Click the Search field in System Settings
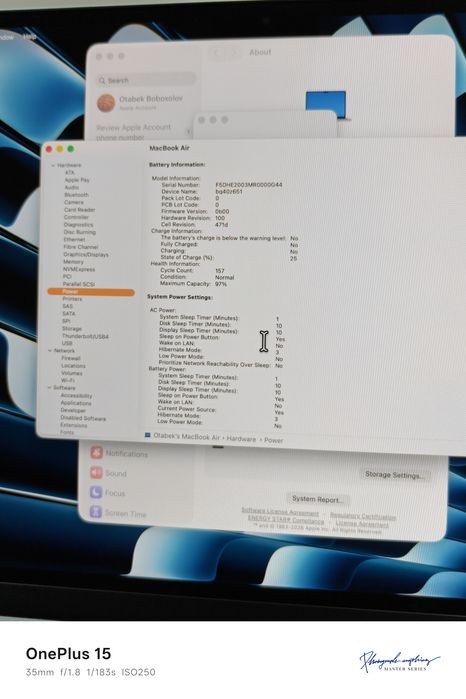Screen dimensions: 466x699 (146, 80)
